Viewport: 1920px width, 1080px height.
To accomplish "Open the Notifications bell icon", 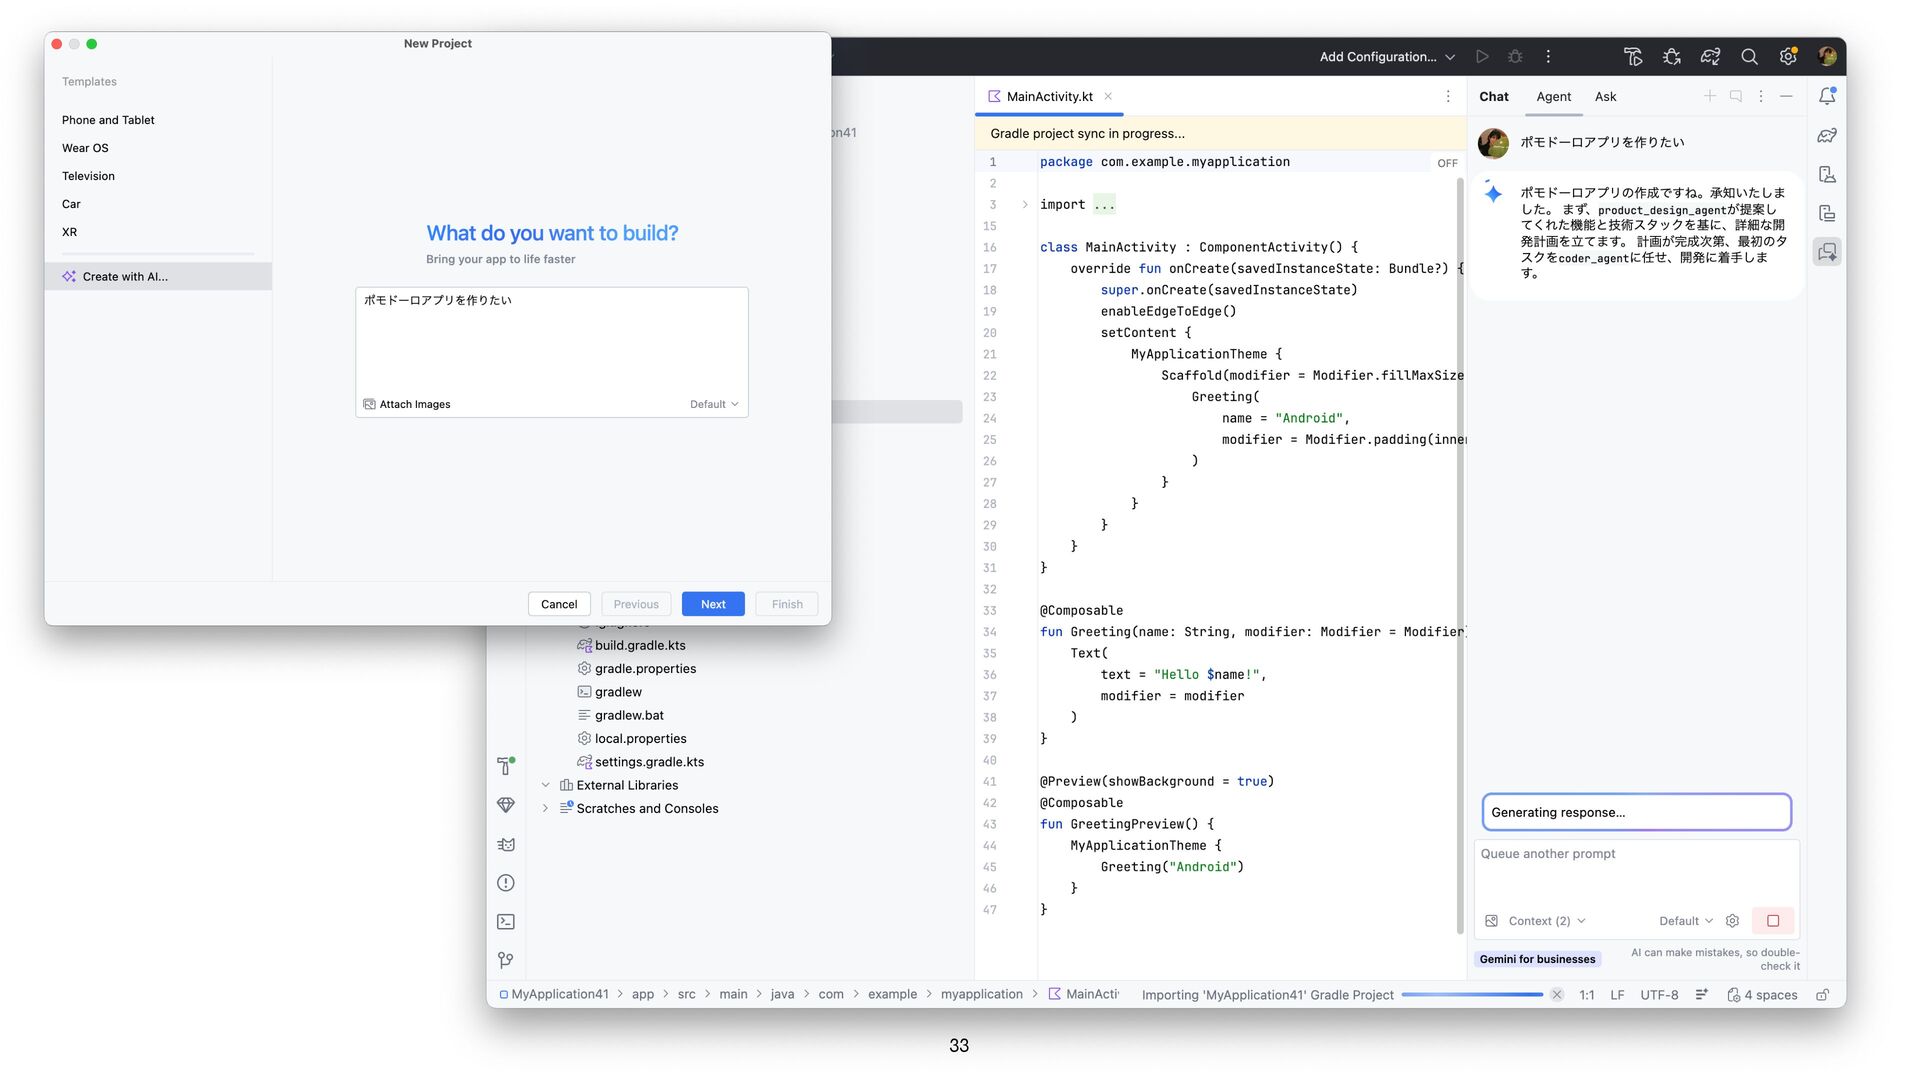I will point(1827,97).
